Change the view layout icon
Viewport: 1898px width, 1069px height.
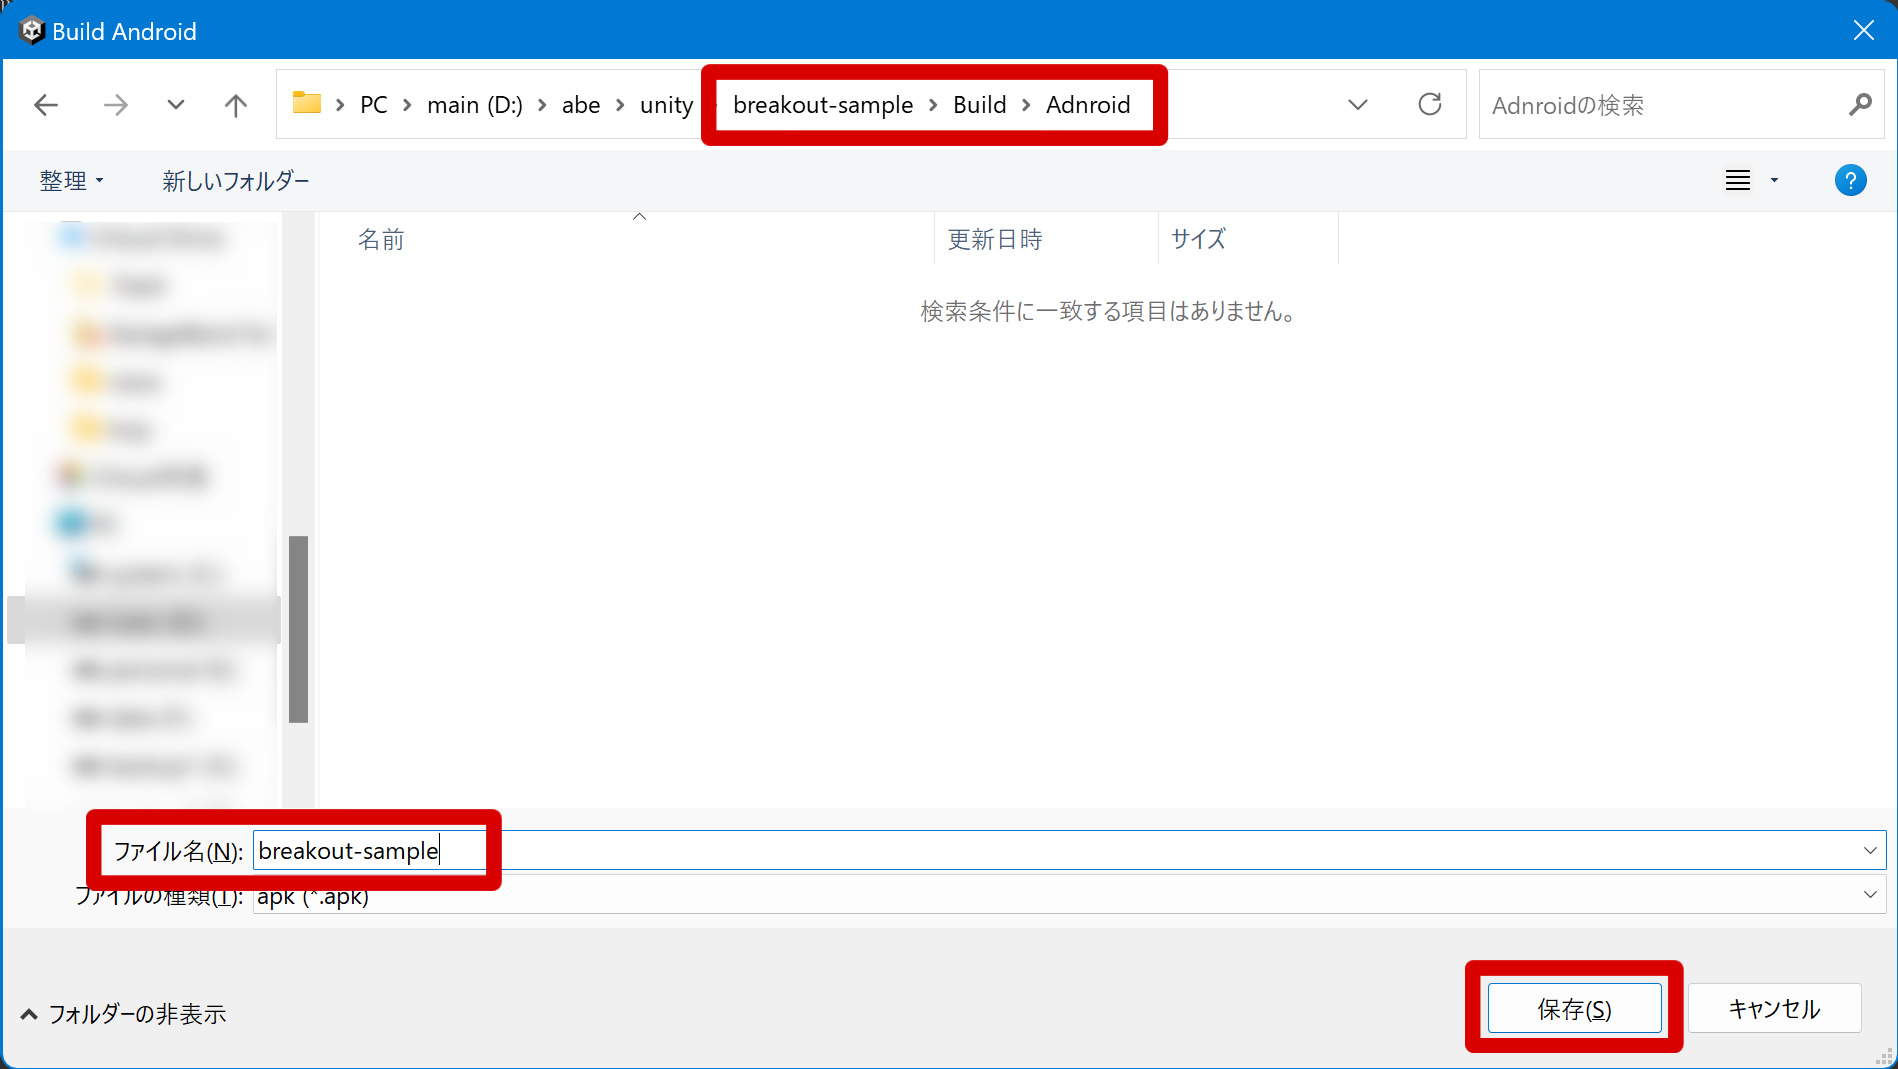[x=1738, y=180]
